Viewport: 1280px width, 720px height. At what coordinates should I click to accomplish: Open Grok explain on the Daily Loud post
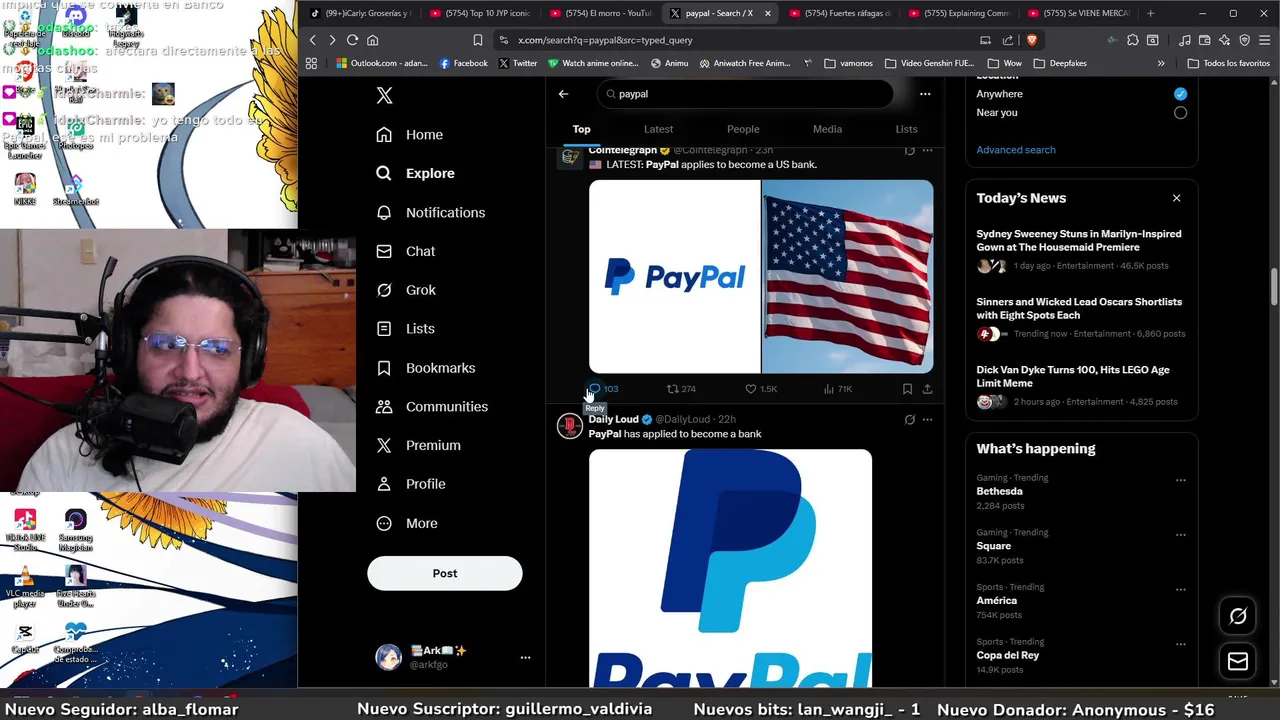909,420
